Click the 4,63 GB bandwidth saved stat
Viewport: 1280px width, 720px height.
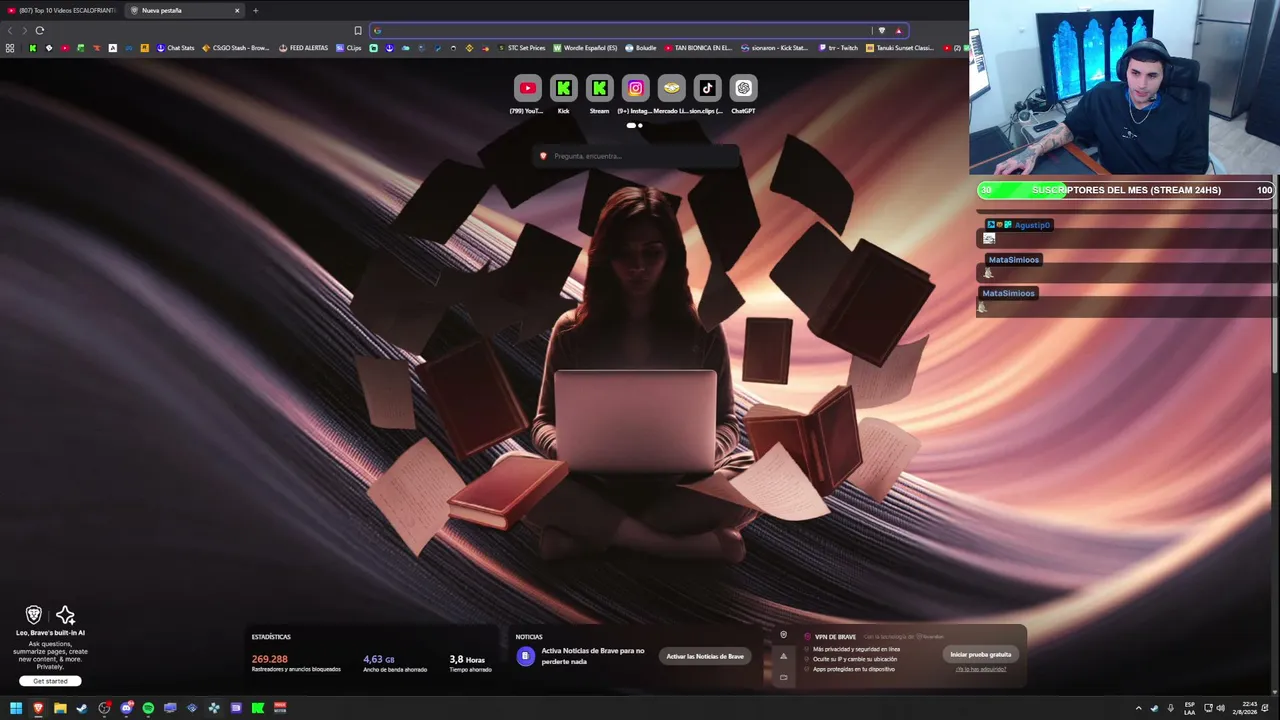coord(395,662)
